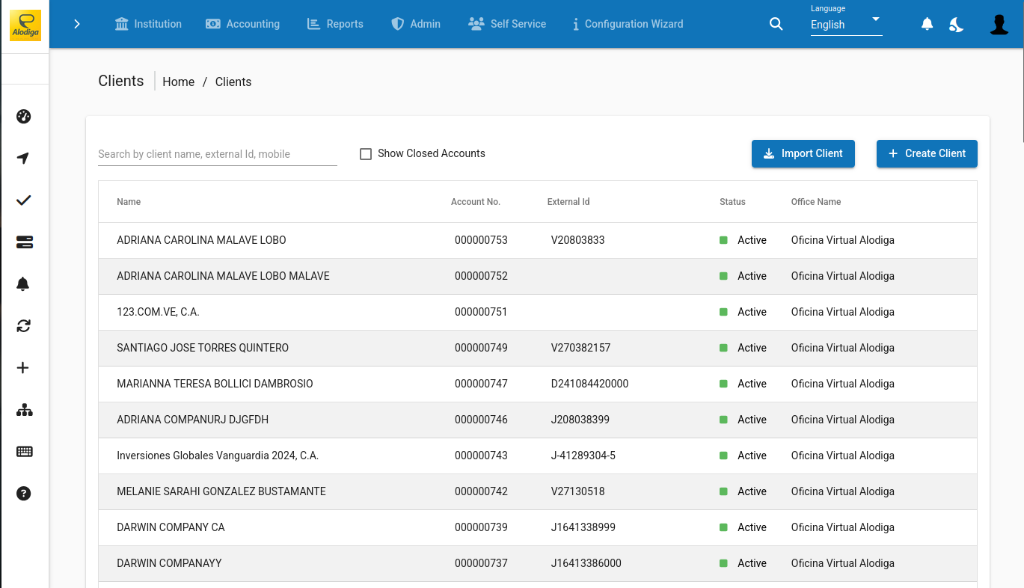1024x588 pixels.
Task: Expand the Language dropdown showing English
Action: coord(845,24)
